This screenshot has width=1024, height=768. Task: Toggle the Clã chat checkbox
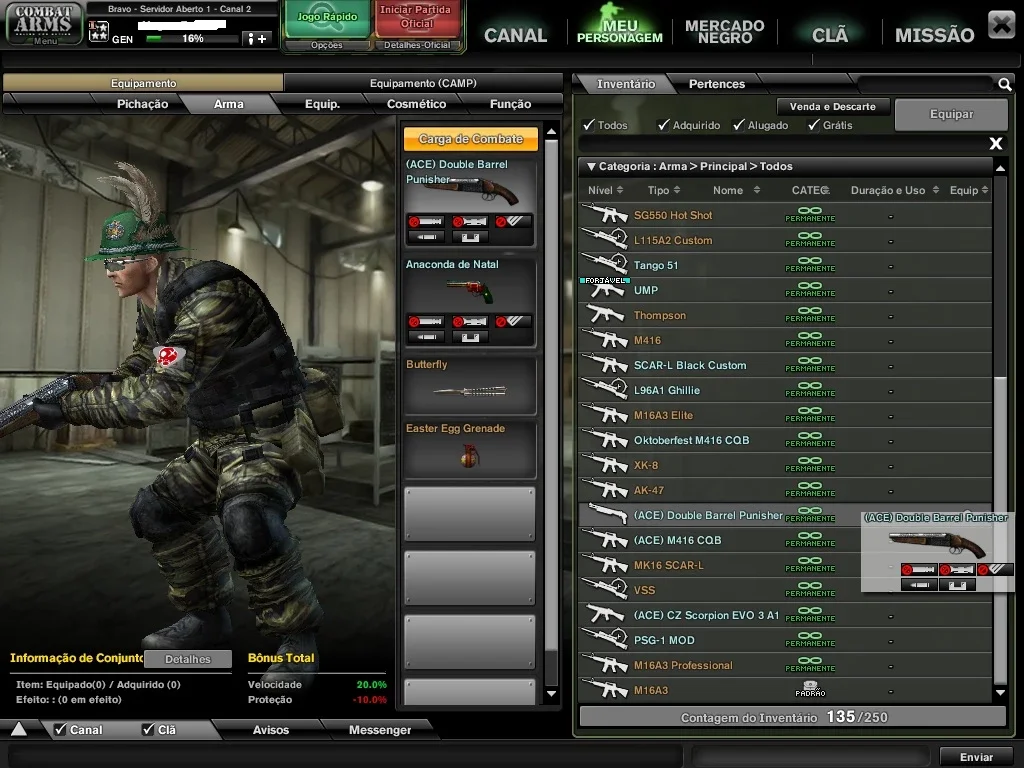point(148,729)
